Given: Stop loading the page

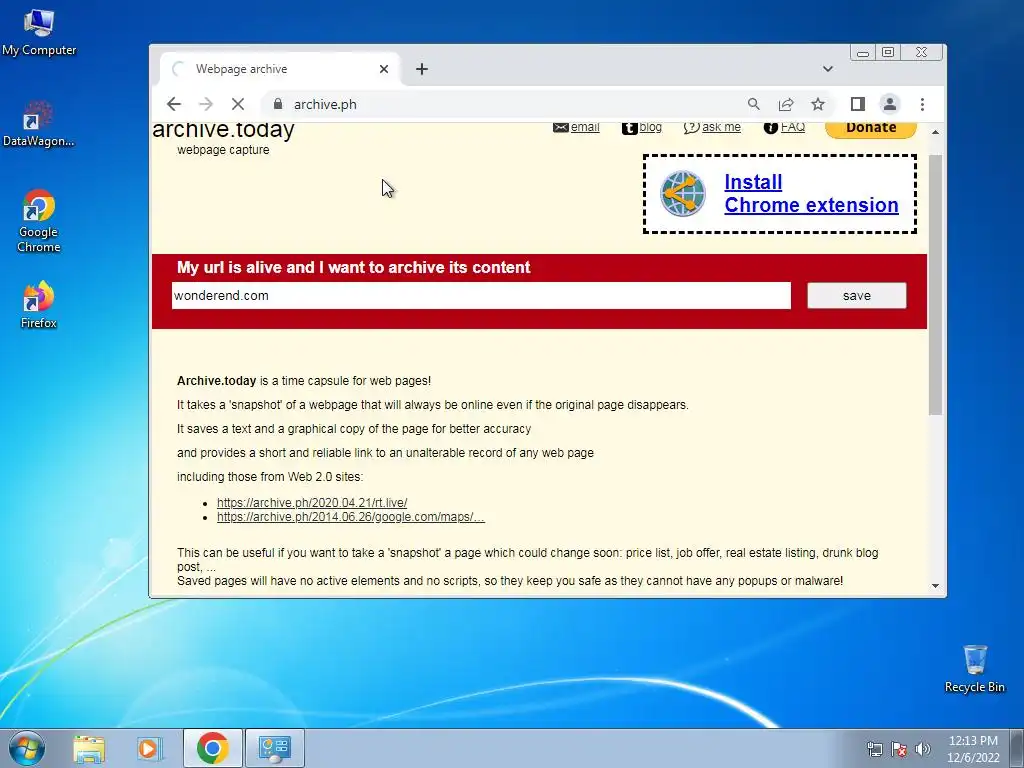Looking at the screenshot, I should [238, 104].
